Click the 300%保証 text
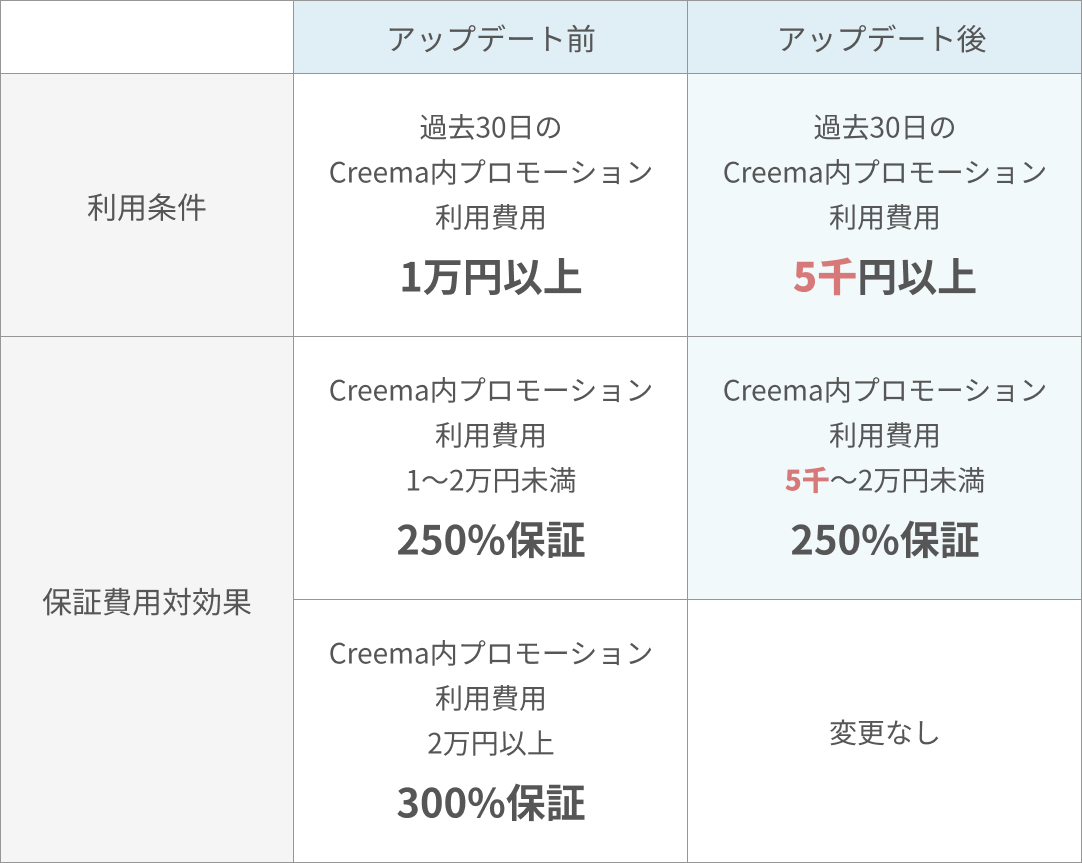This screenshot has height=863, width=1082. coord(490,804)
